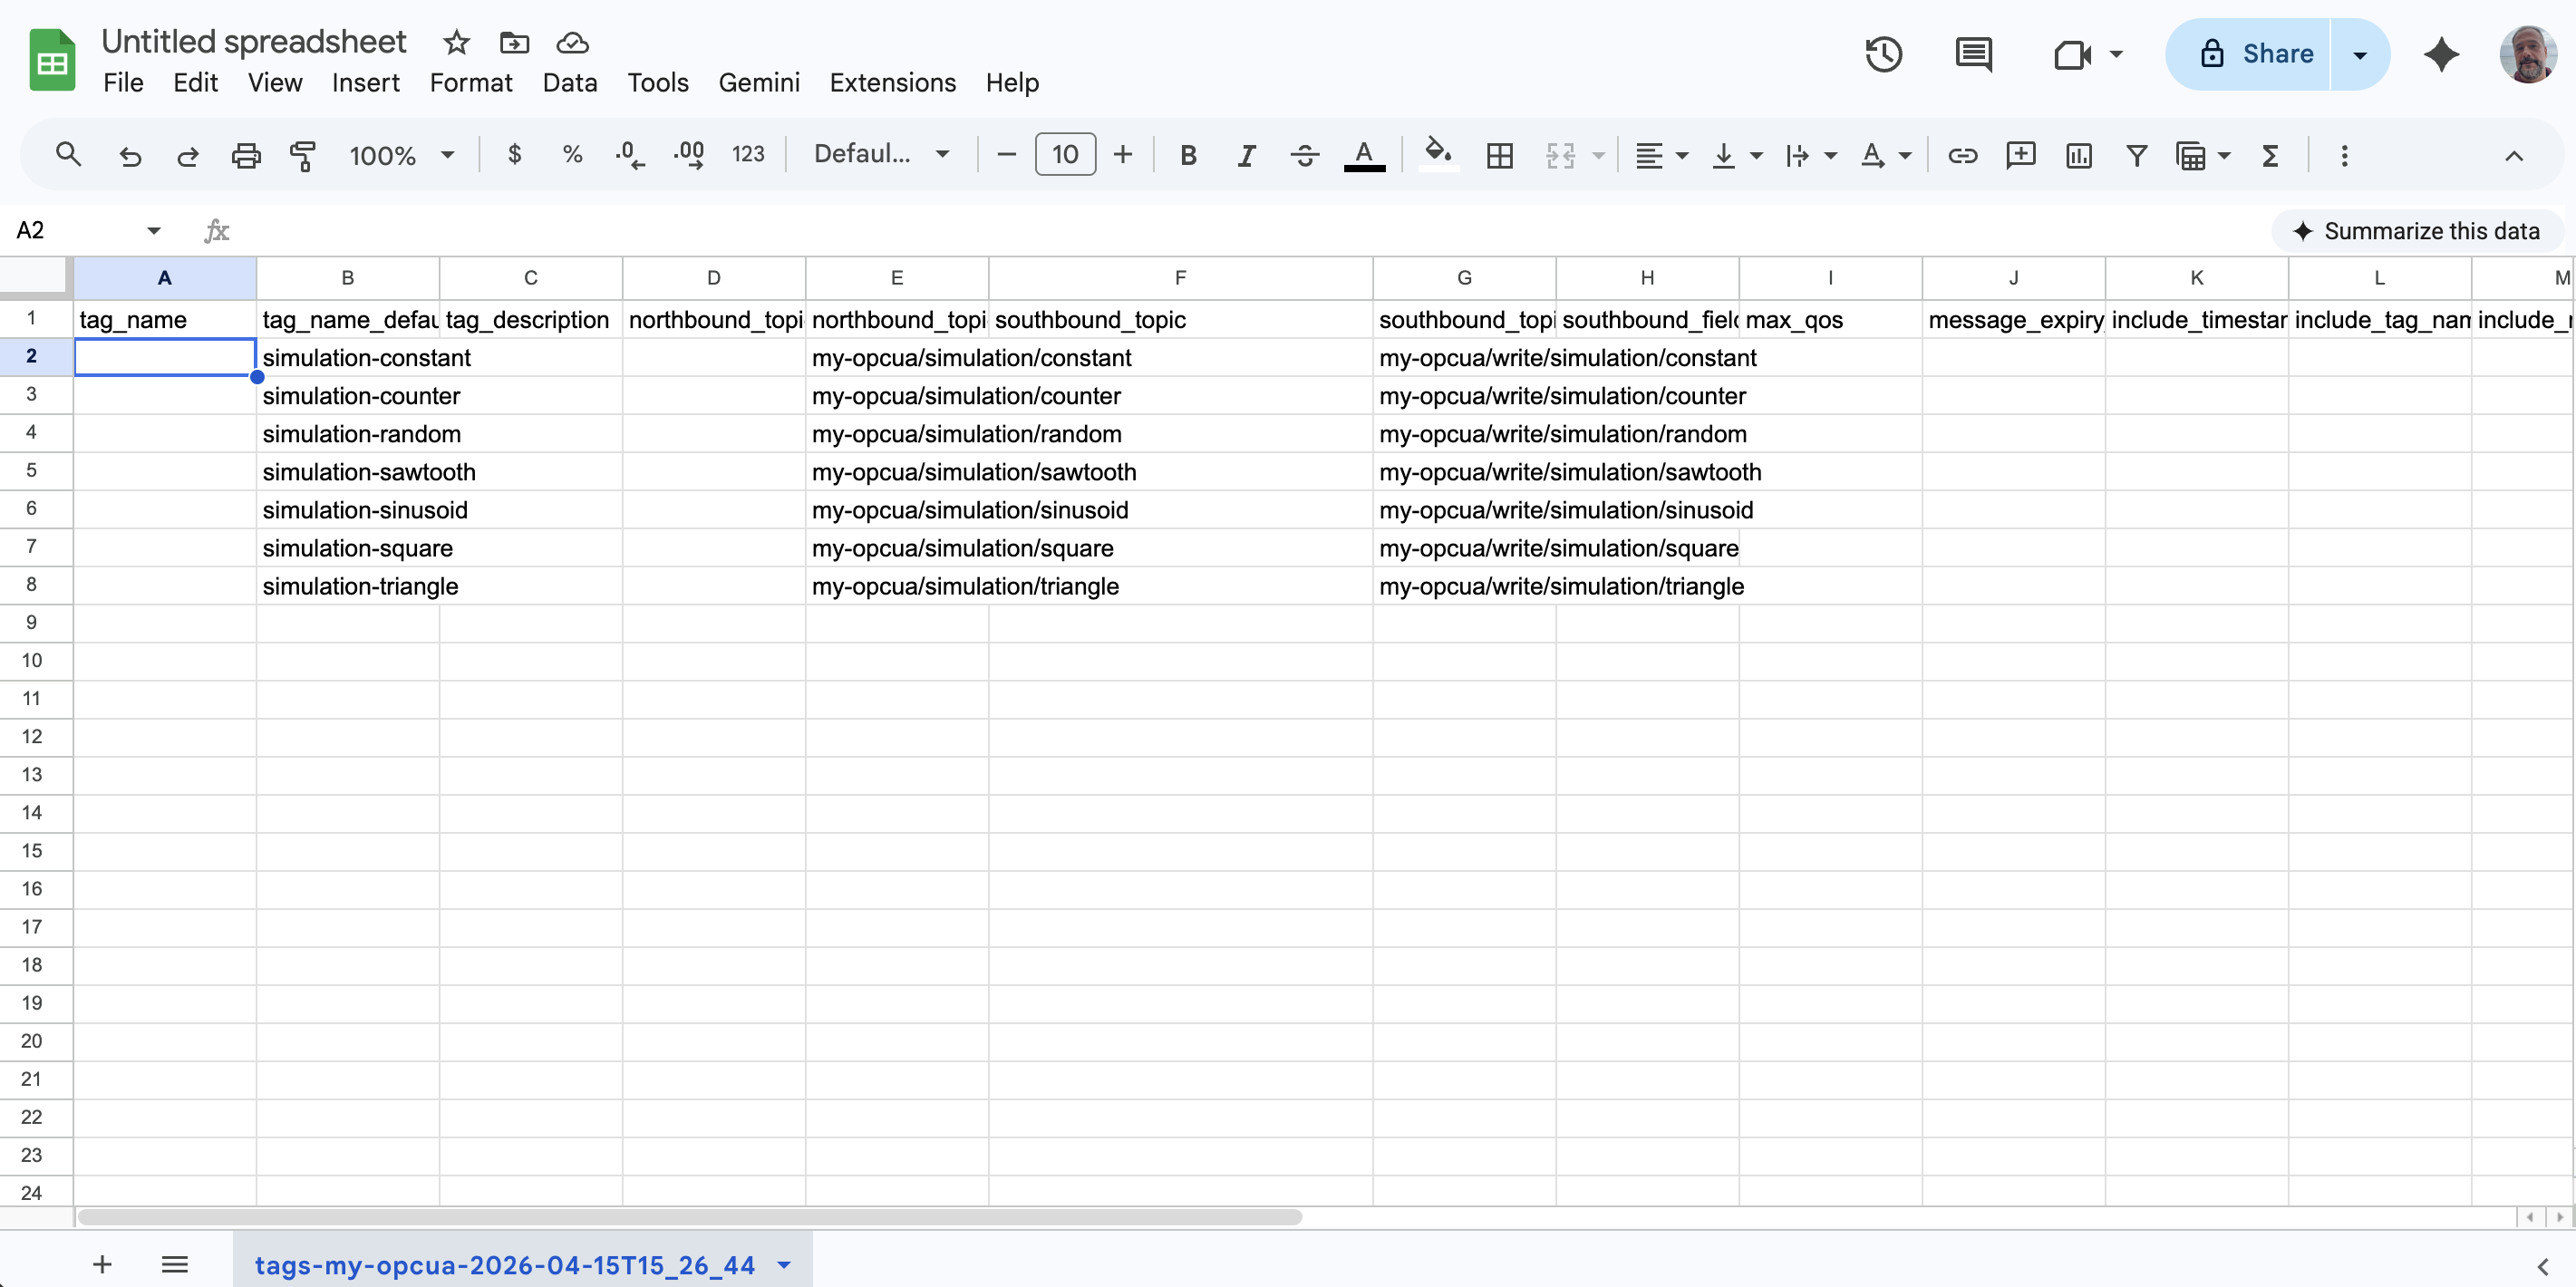Open the fill color picker
The image size is (2576, 1287).
[1437, 155]
